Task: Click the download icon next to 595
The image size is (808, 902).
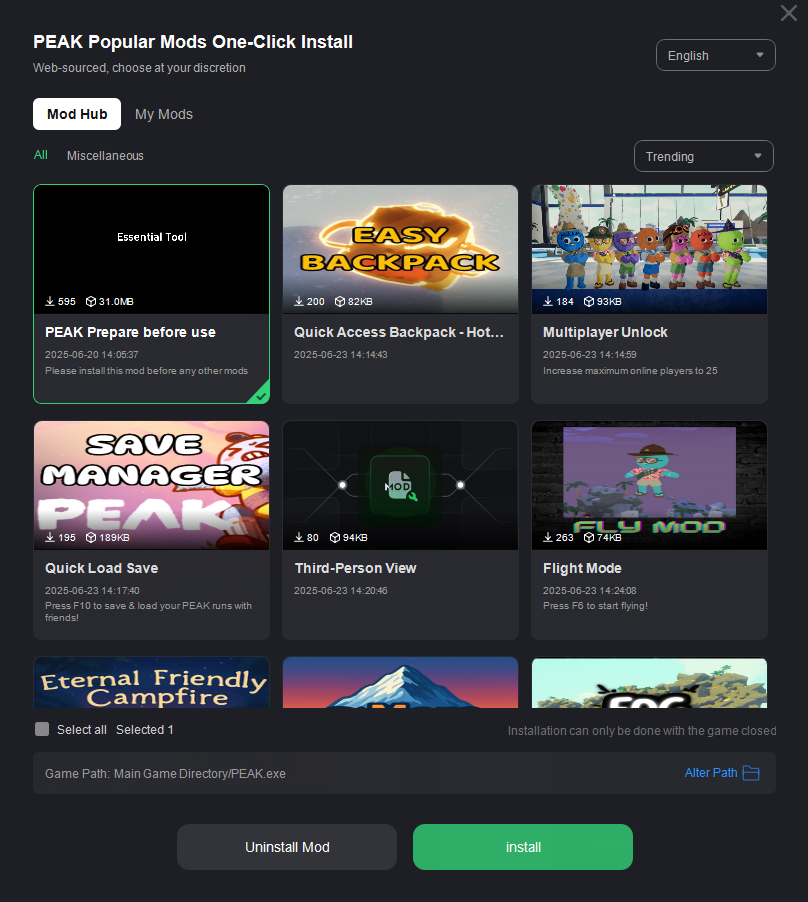Action: (x=50, y=301)
